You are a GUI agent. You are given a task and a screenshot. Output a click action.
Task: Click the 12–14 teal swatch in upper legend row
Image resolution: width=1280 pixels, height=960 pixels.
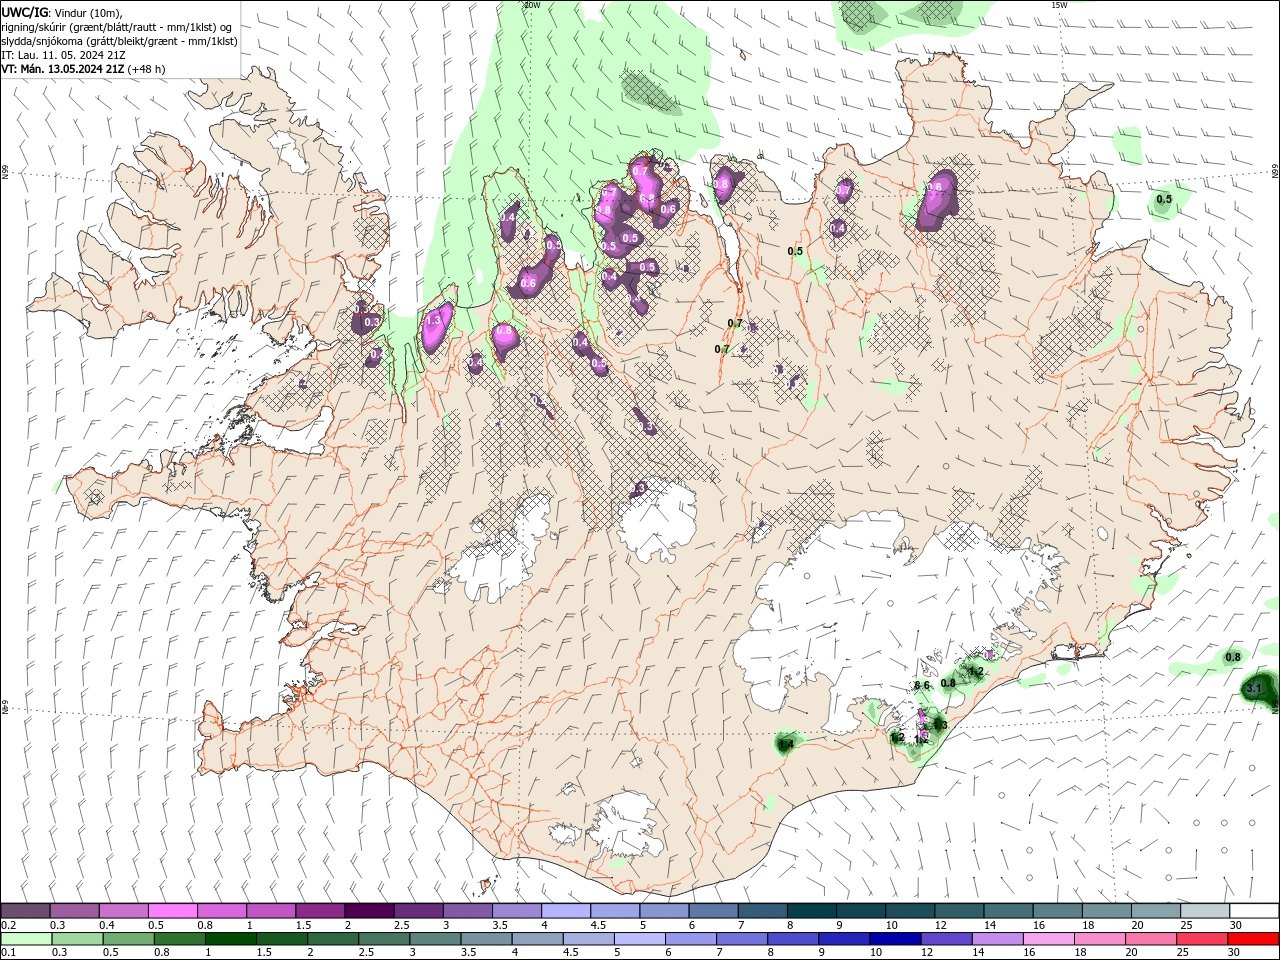[957, 910]
